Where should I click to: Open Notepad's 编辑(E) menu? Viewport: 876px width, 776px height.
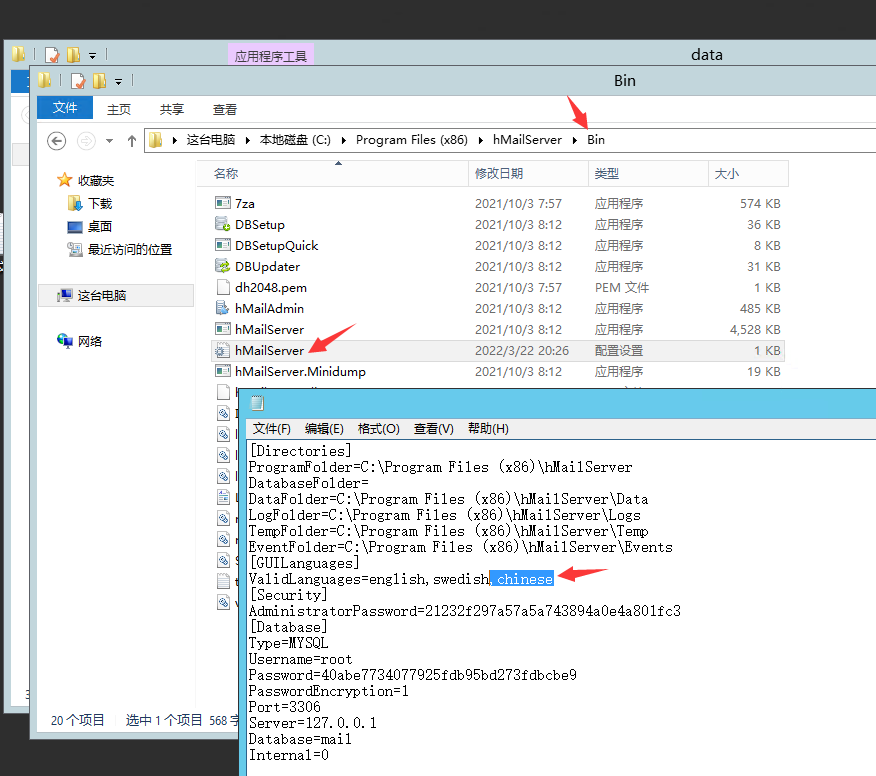324,428
